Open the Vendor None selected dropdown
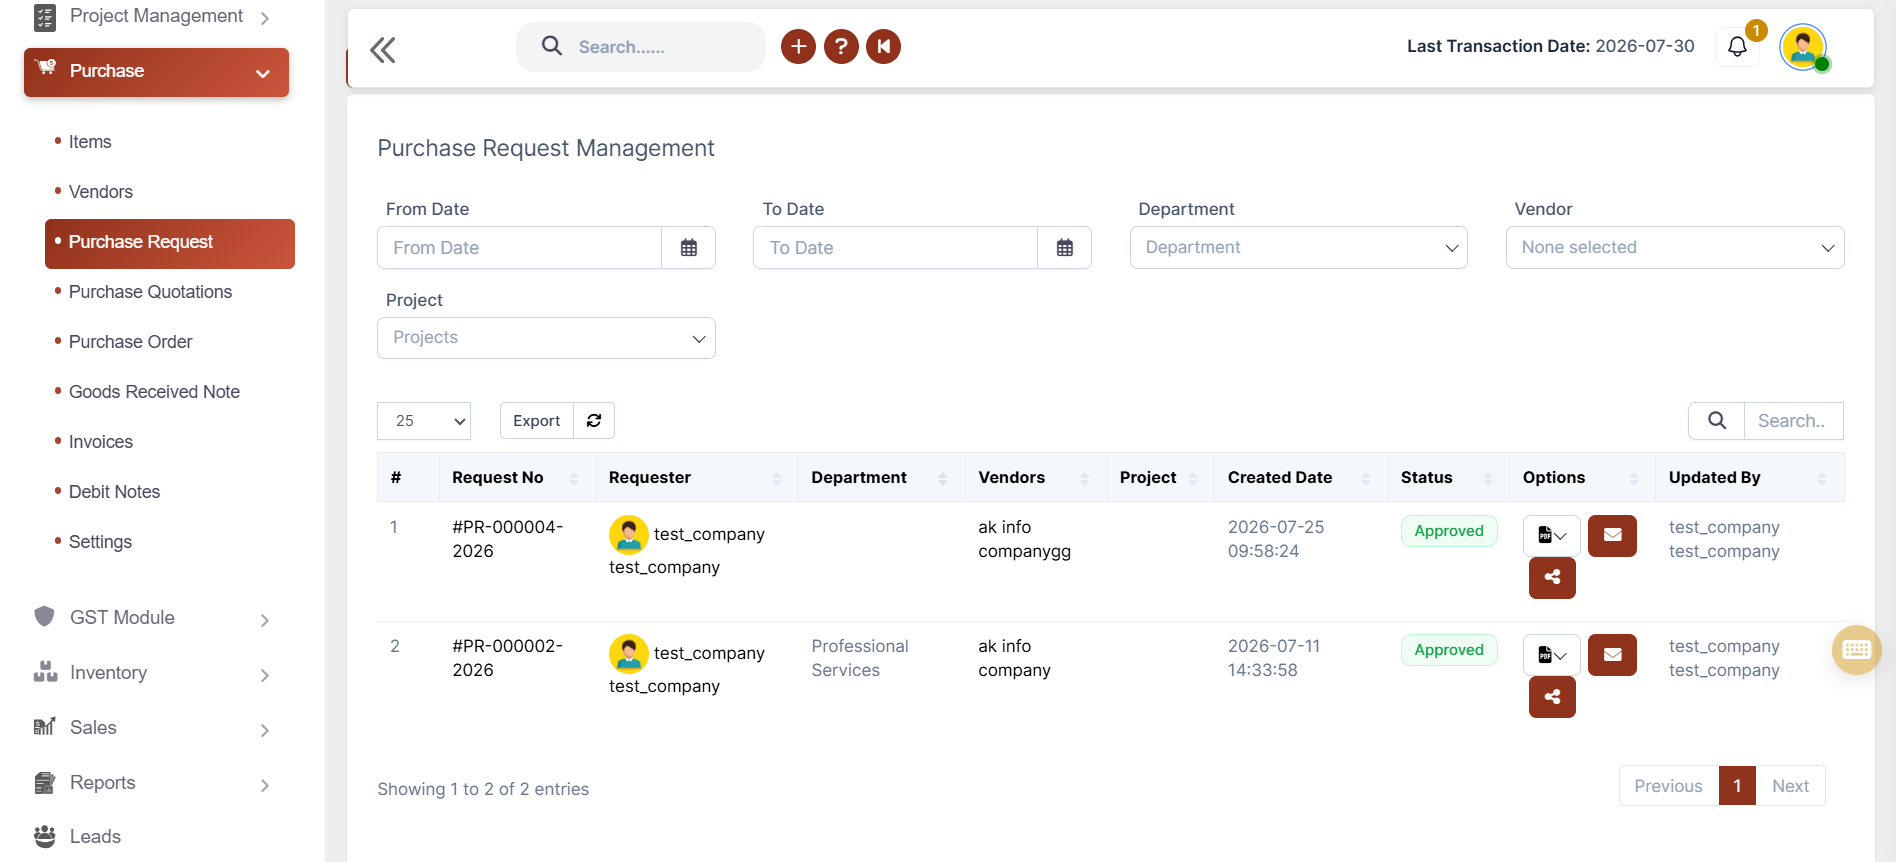 pos(1675,248)
